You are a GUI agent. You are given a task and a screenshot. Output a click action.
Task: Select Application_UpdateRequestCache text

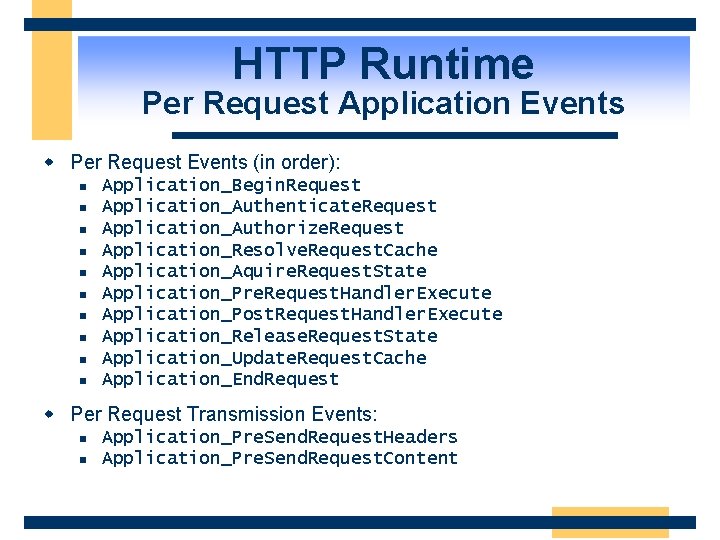[x=264, y=358]
